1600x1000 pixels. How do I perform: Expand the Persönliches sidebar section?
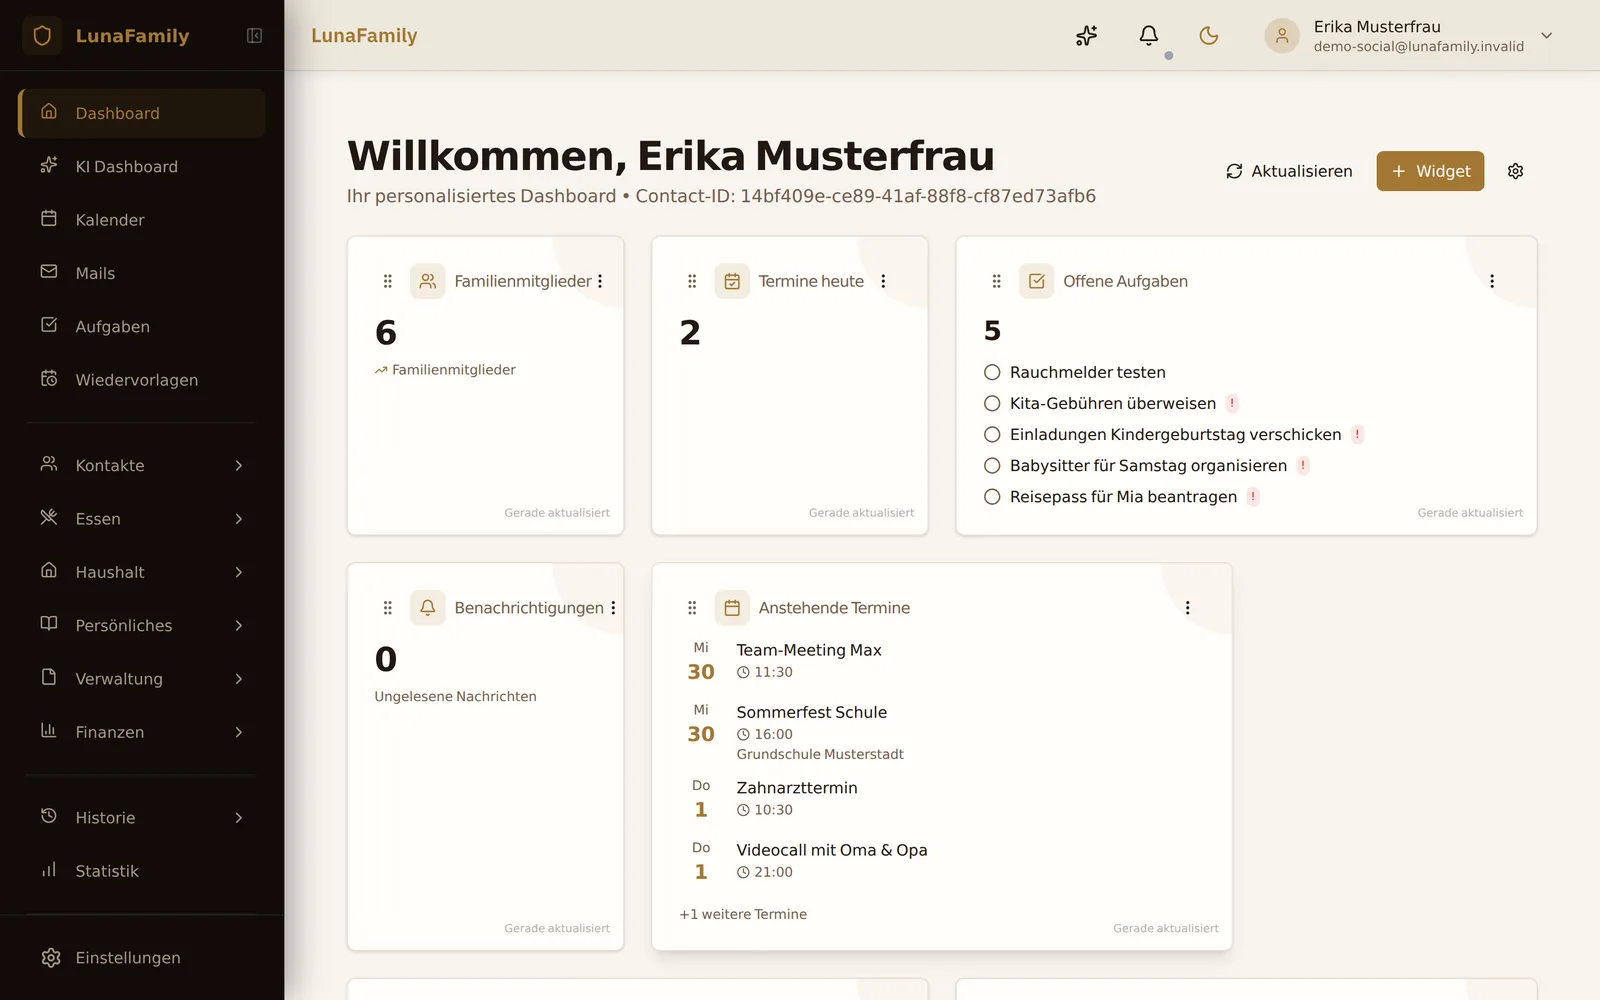click(x=142, y=625)
